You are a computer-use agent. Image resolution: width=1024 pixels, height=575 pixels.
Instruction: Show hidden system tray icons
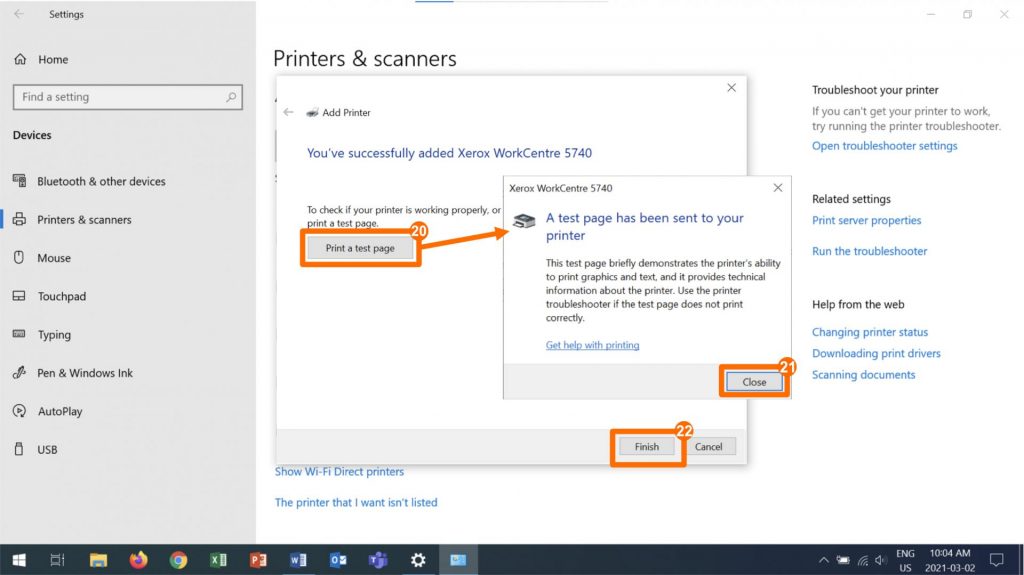[x=823, y=560]
